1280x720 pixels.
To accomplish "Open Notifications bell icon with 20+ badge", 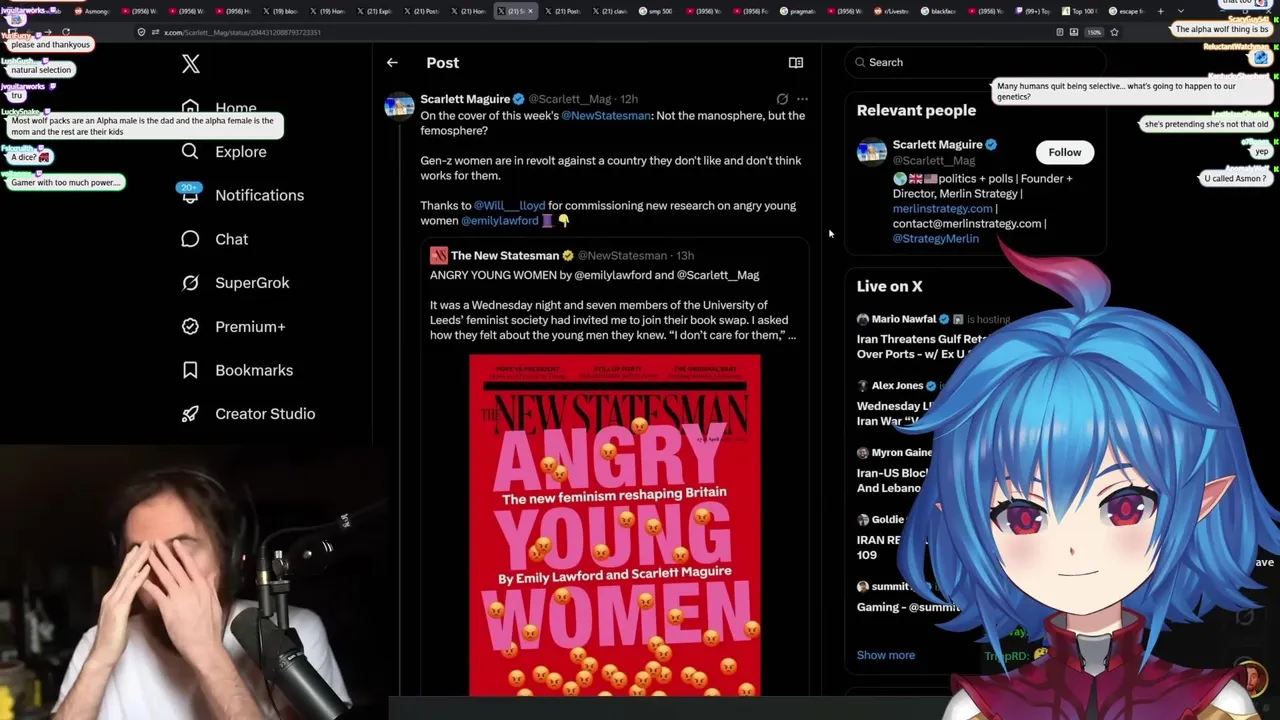I will coord(190,193).
